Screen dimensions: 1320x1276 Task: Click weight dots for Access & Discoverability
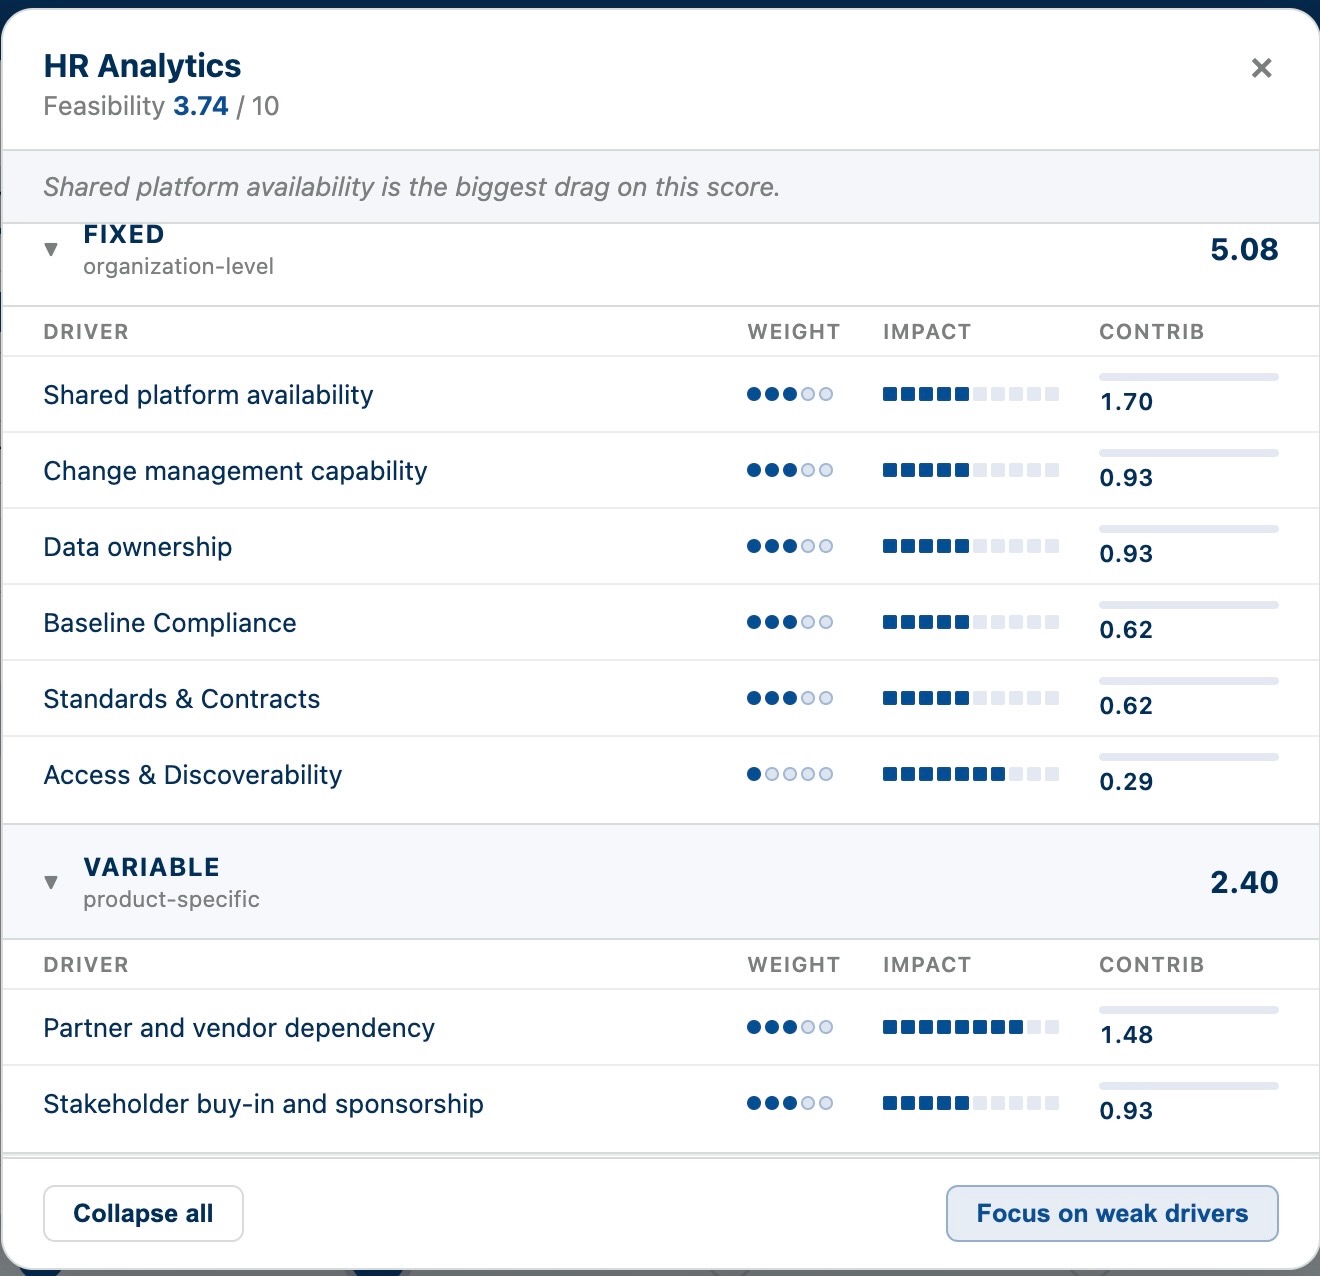tap(790, 774)
